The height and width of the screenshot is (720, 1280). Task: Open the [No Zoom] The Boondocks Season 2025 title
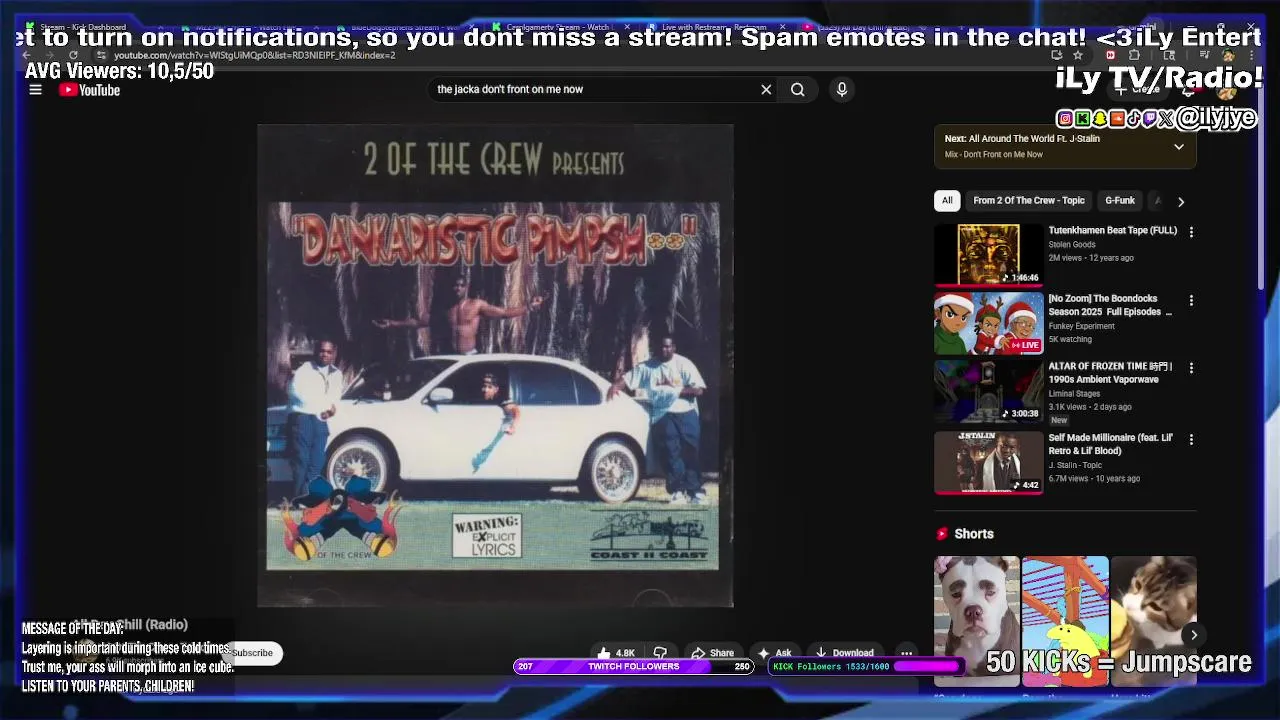point(1110,305)
